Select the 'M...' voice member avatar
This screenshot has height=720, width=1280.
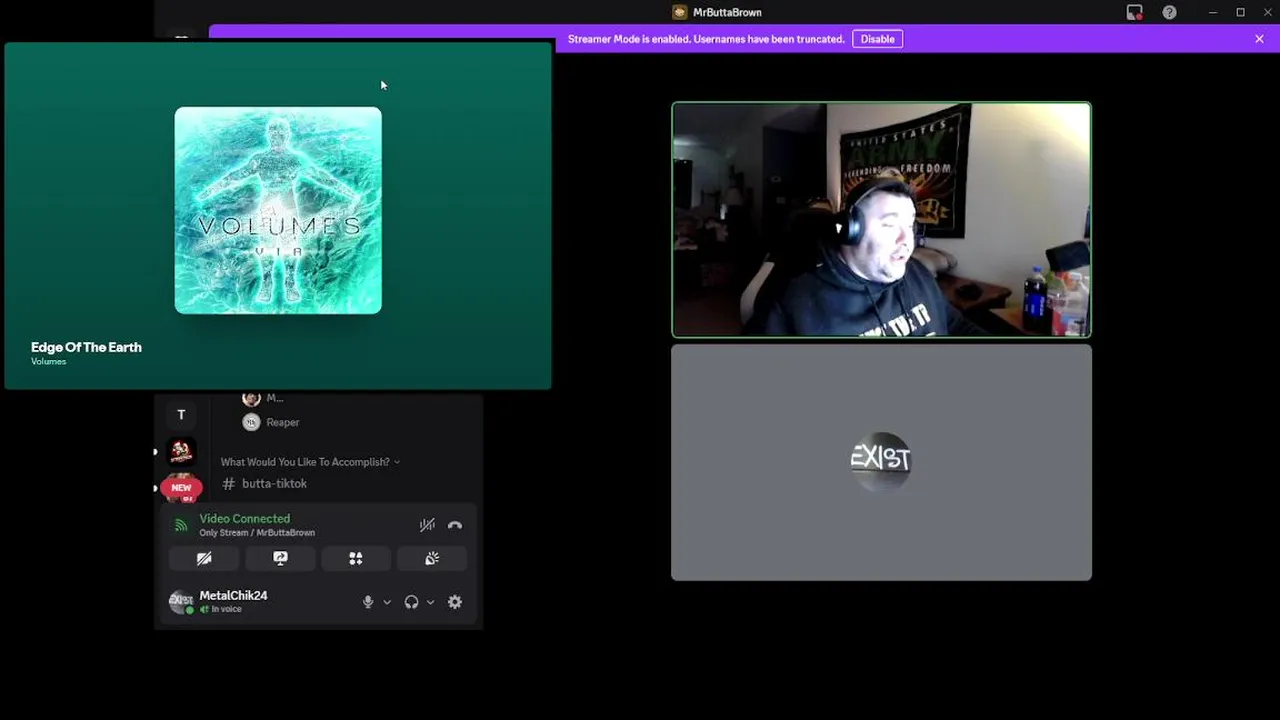[x=251, y=398]
